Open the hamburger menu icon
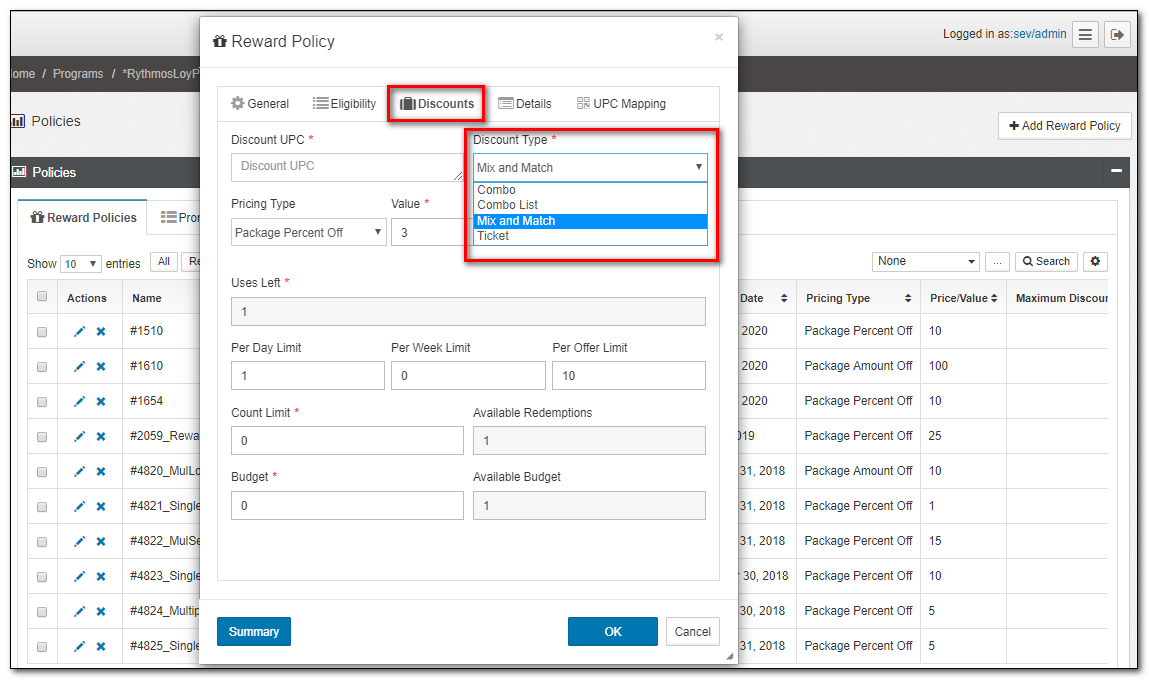Viewport: 1149px width, 680px height. coord(1086,34)
